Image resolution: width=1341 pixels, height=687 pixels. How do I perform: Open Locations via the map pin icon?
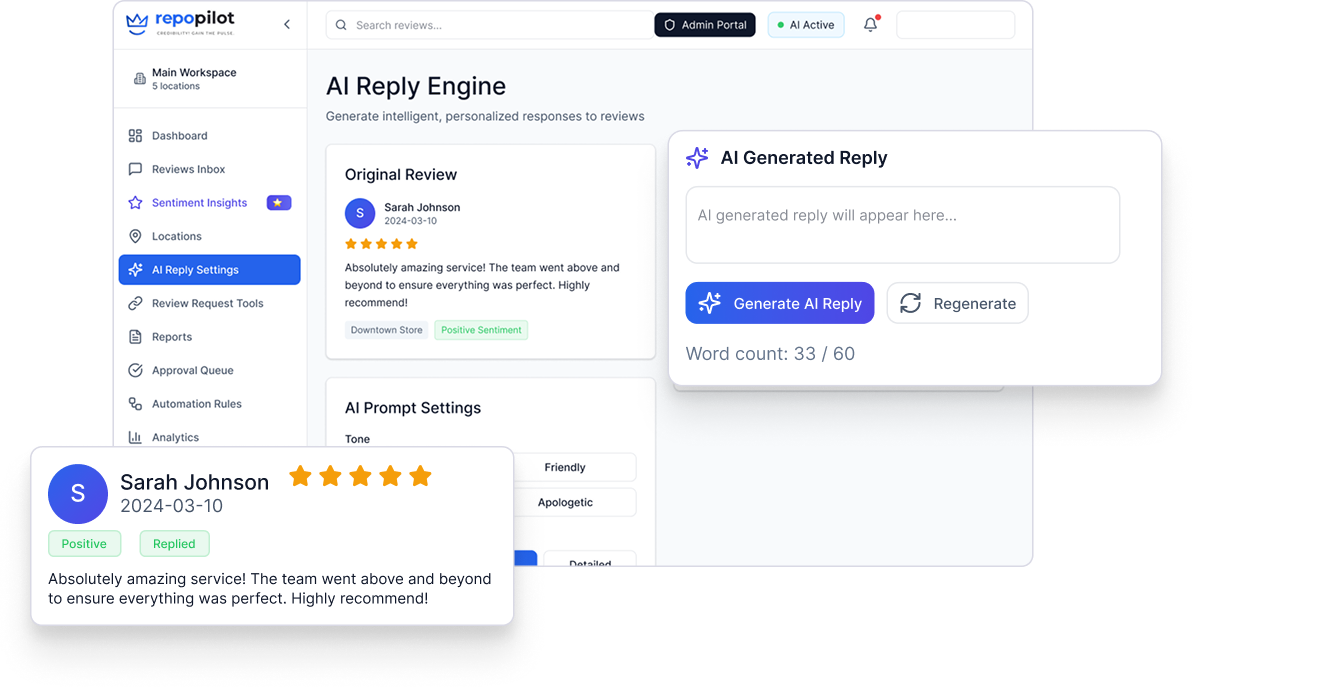click(136, 236)
